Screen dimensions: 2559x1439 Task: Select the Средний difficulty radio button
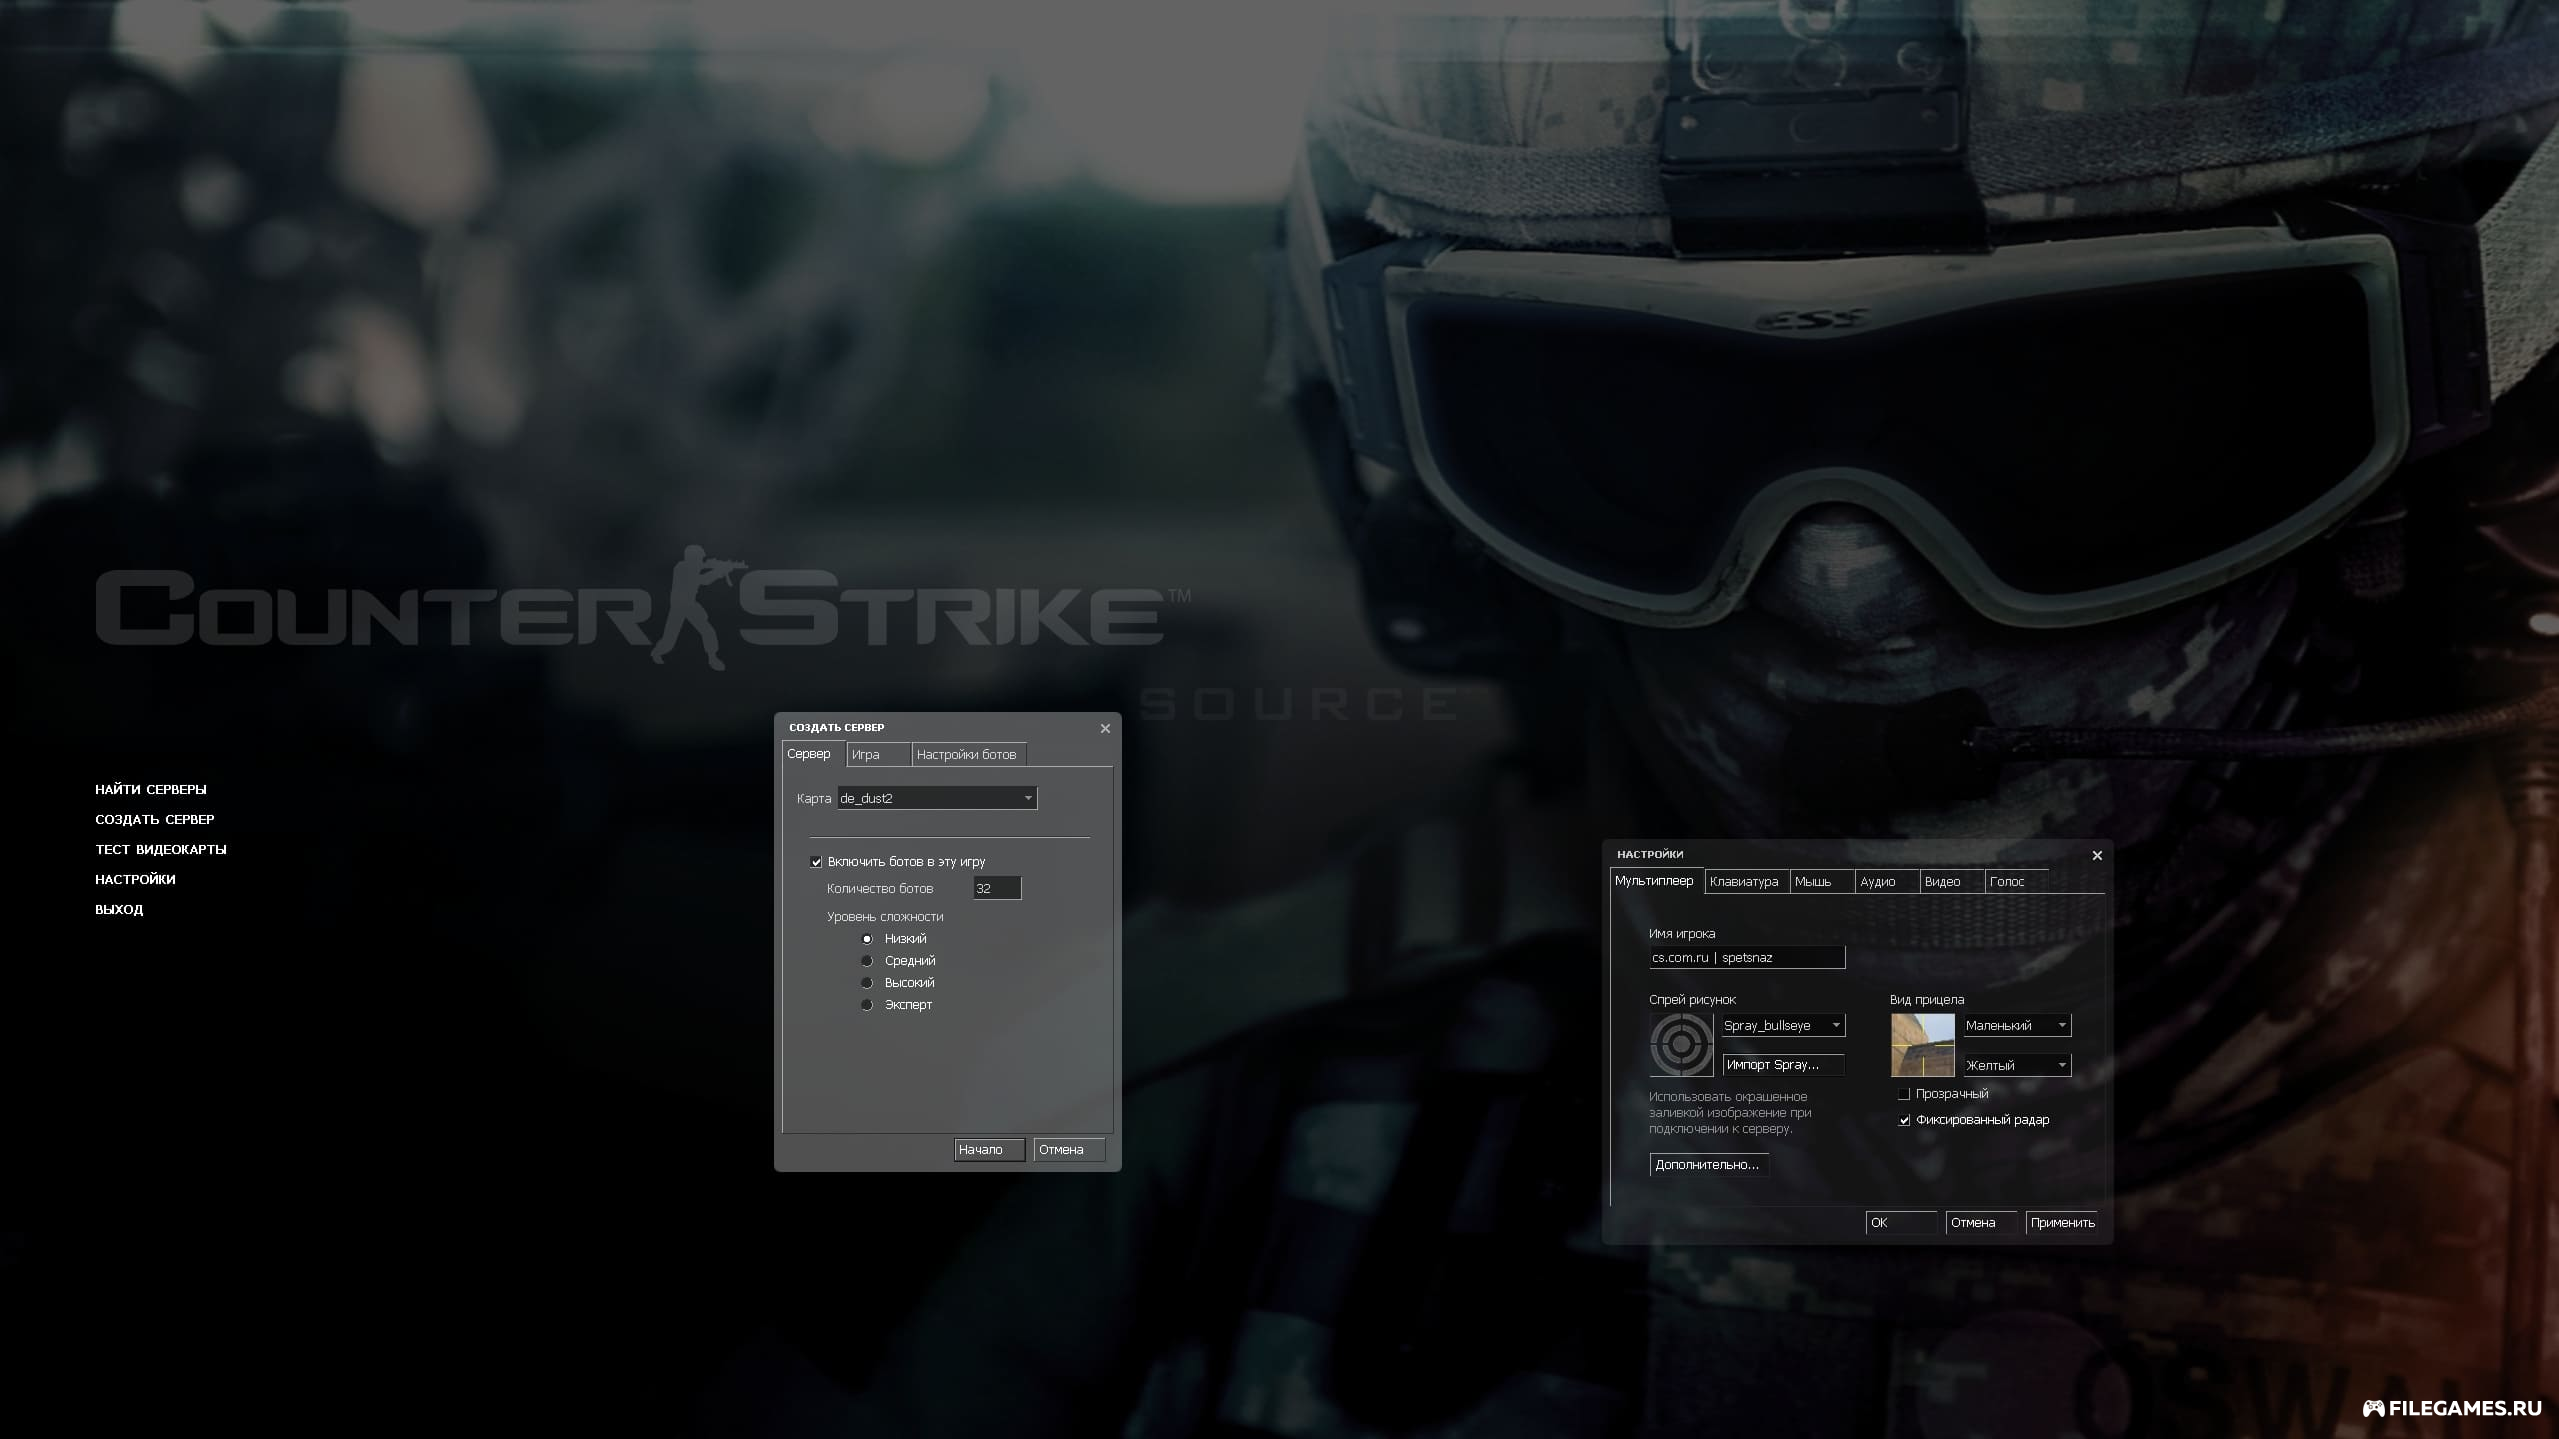tap(867, 961)
